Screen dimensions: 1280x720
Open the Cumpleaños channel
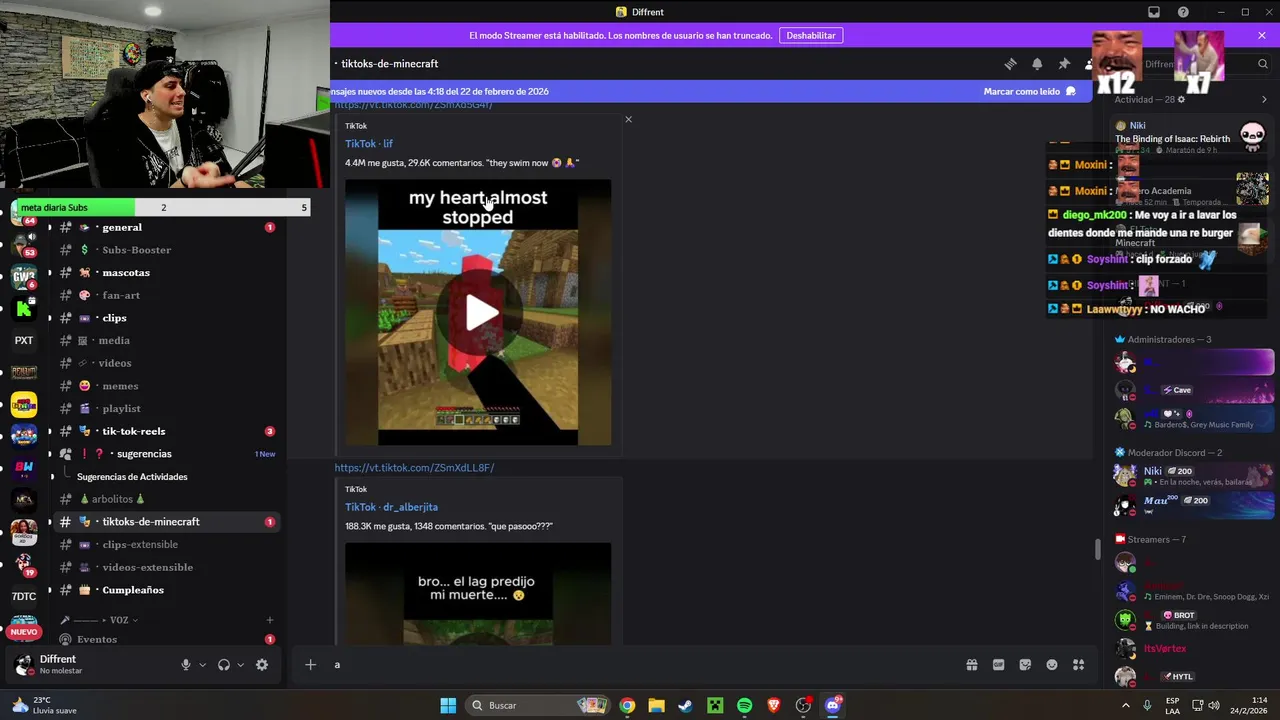165,590
